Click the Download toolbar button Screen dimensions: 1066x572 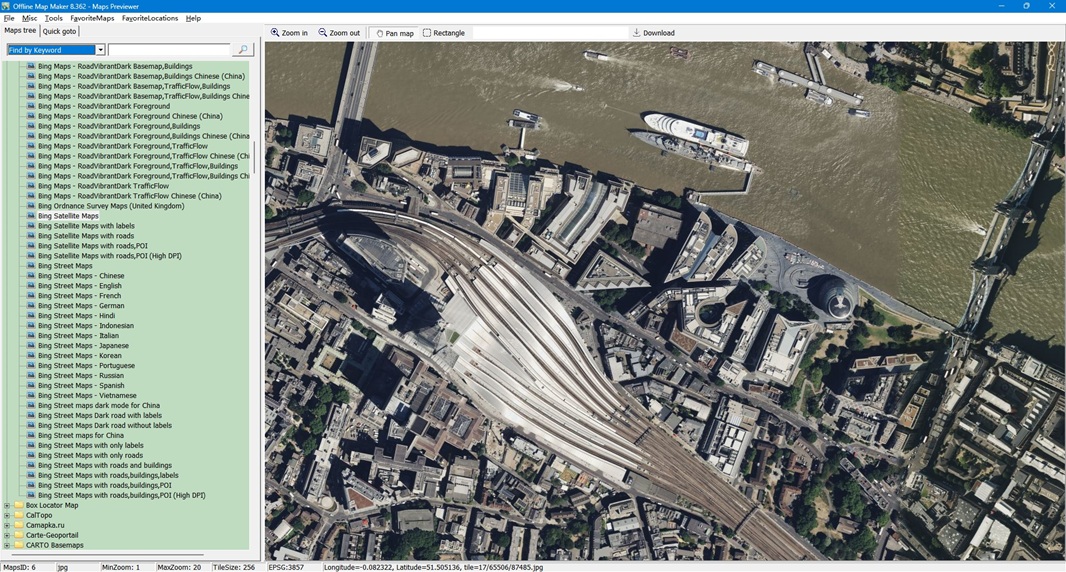pyautogui.click(x=654, y=33)
